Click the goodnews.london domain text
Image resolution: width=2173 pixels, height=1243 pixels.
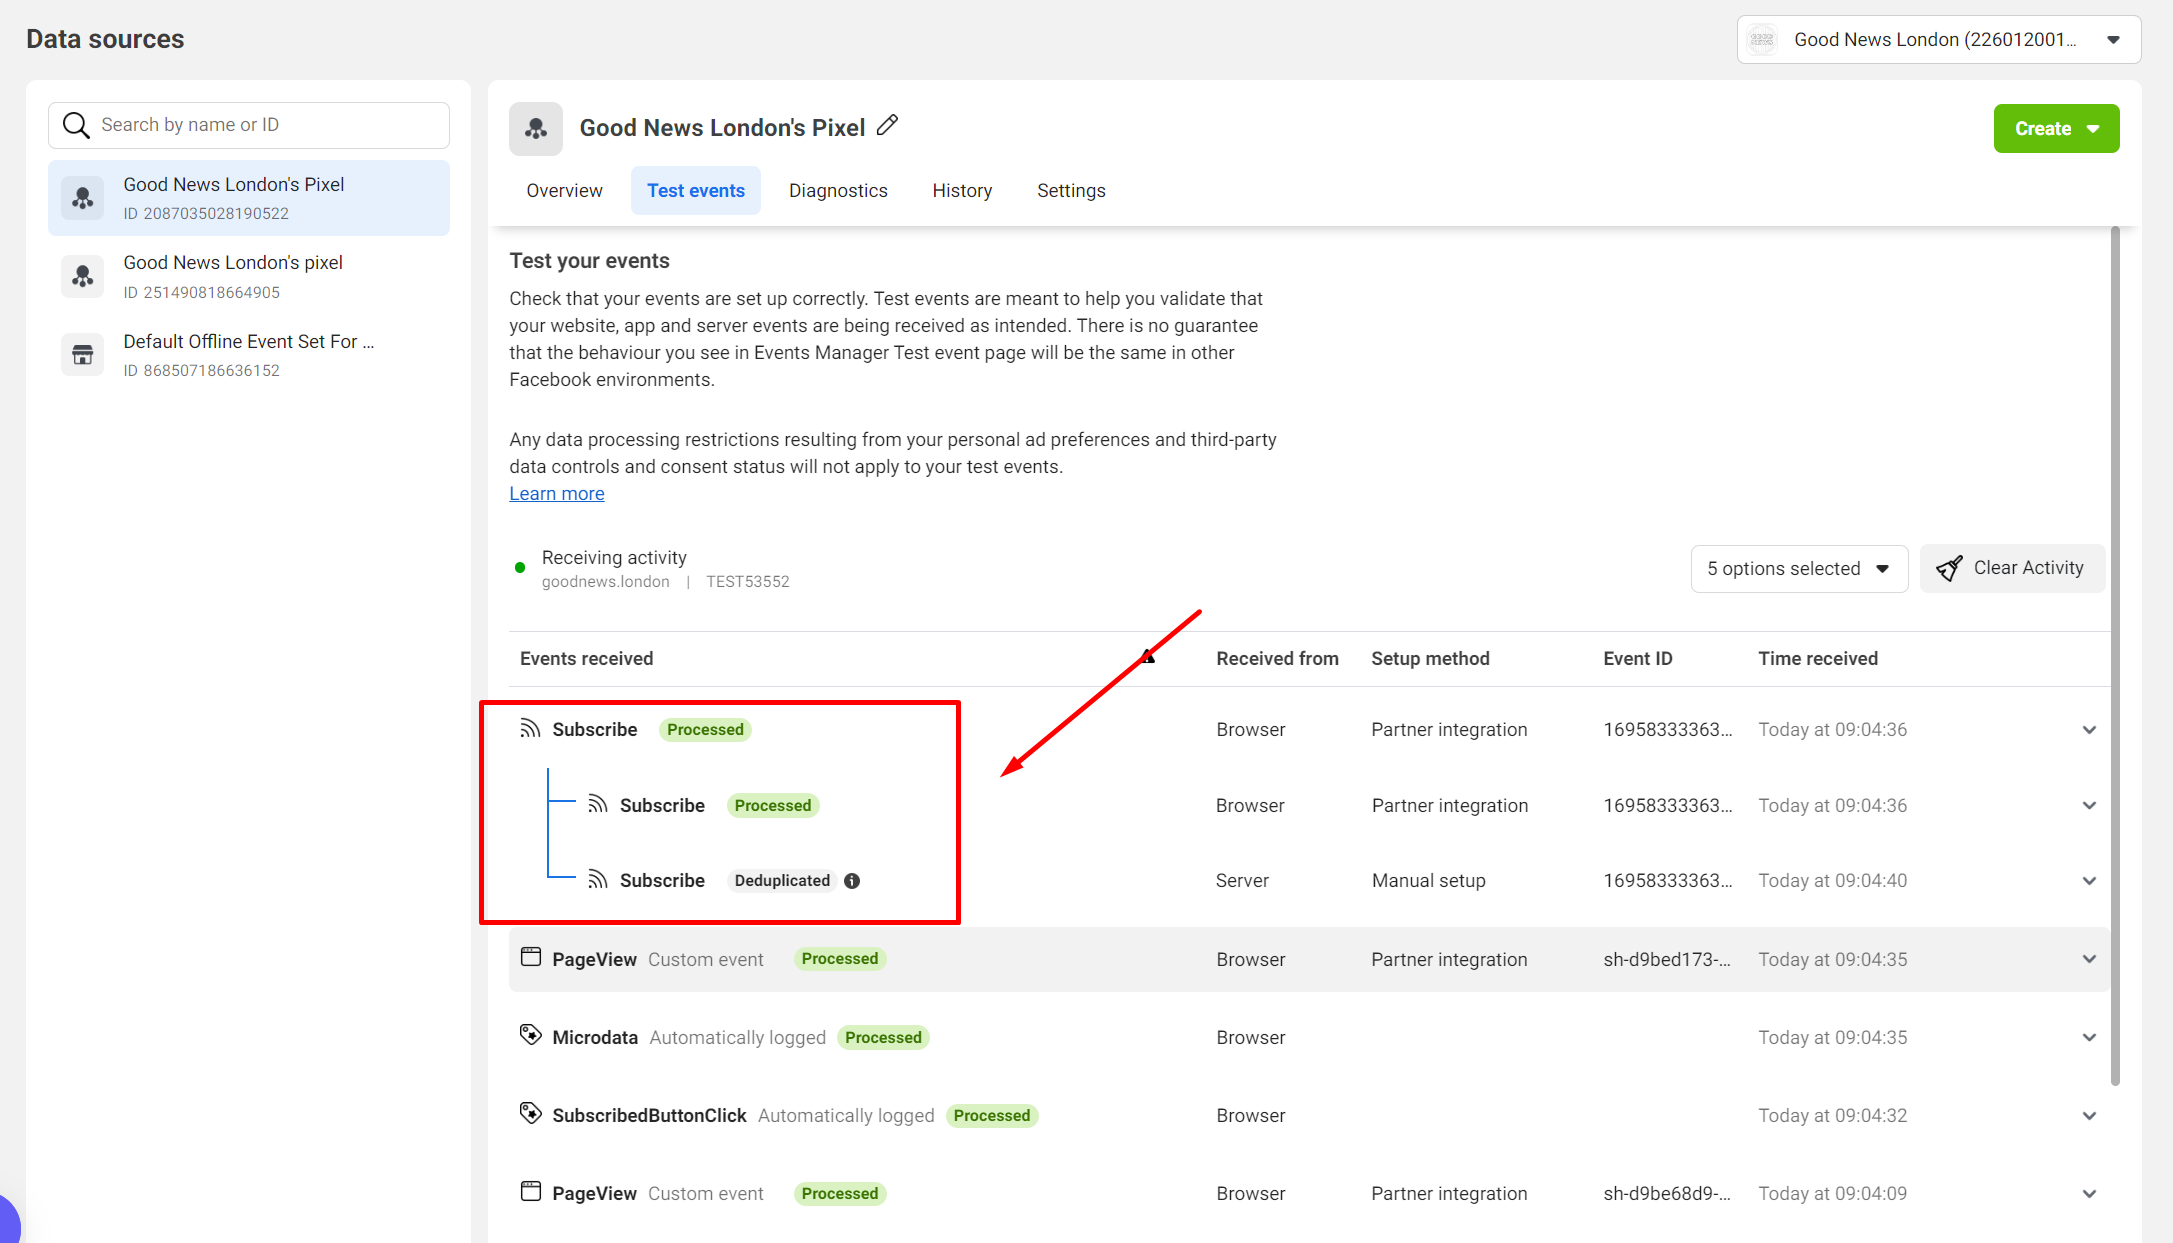tap(605, 581)
